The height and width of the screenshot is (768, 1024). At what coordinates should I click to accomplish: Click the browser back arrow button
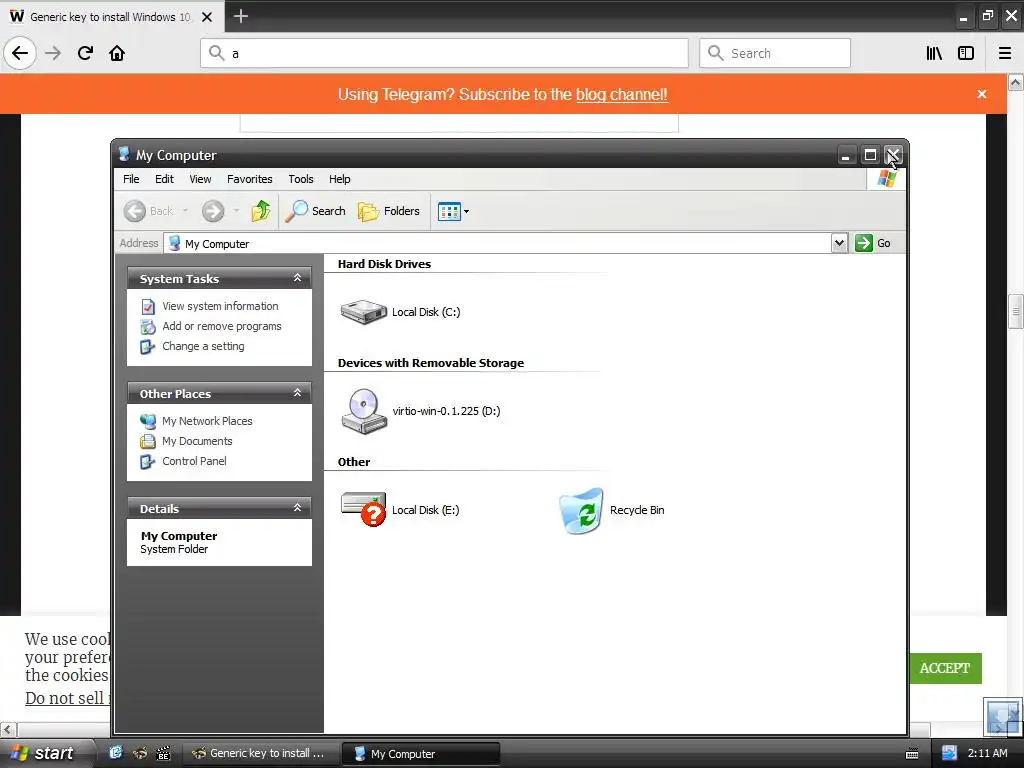20,53
